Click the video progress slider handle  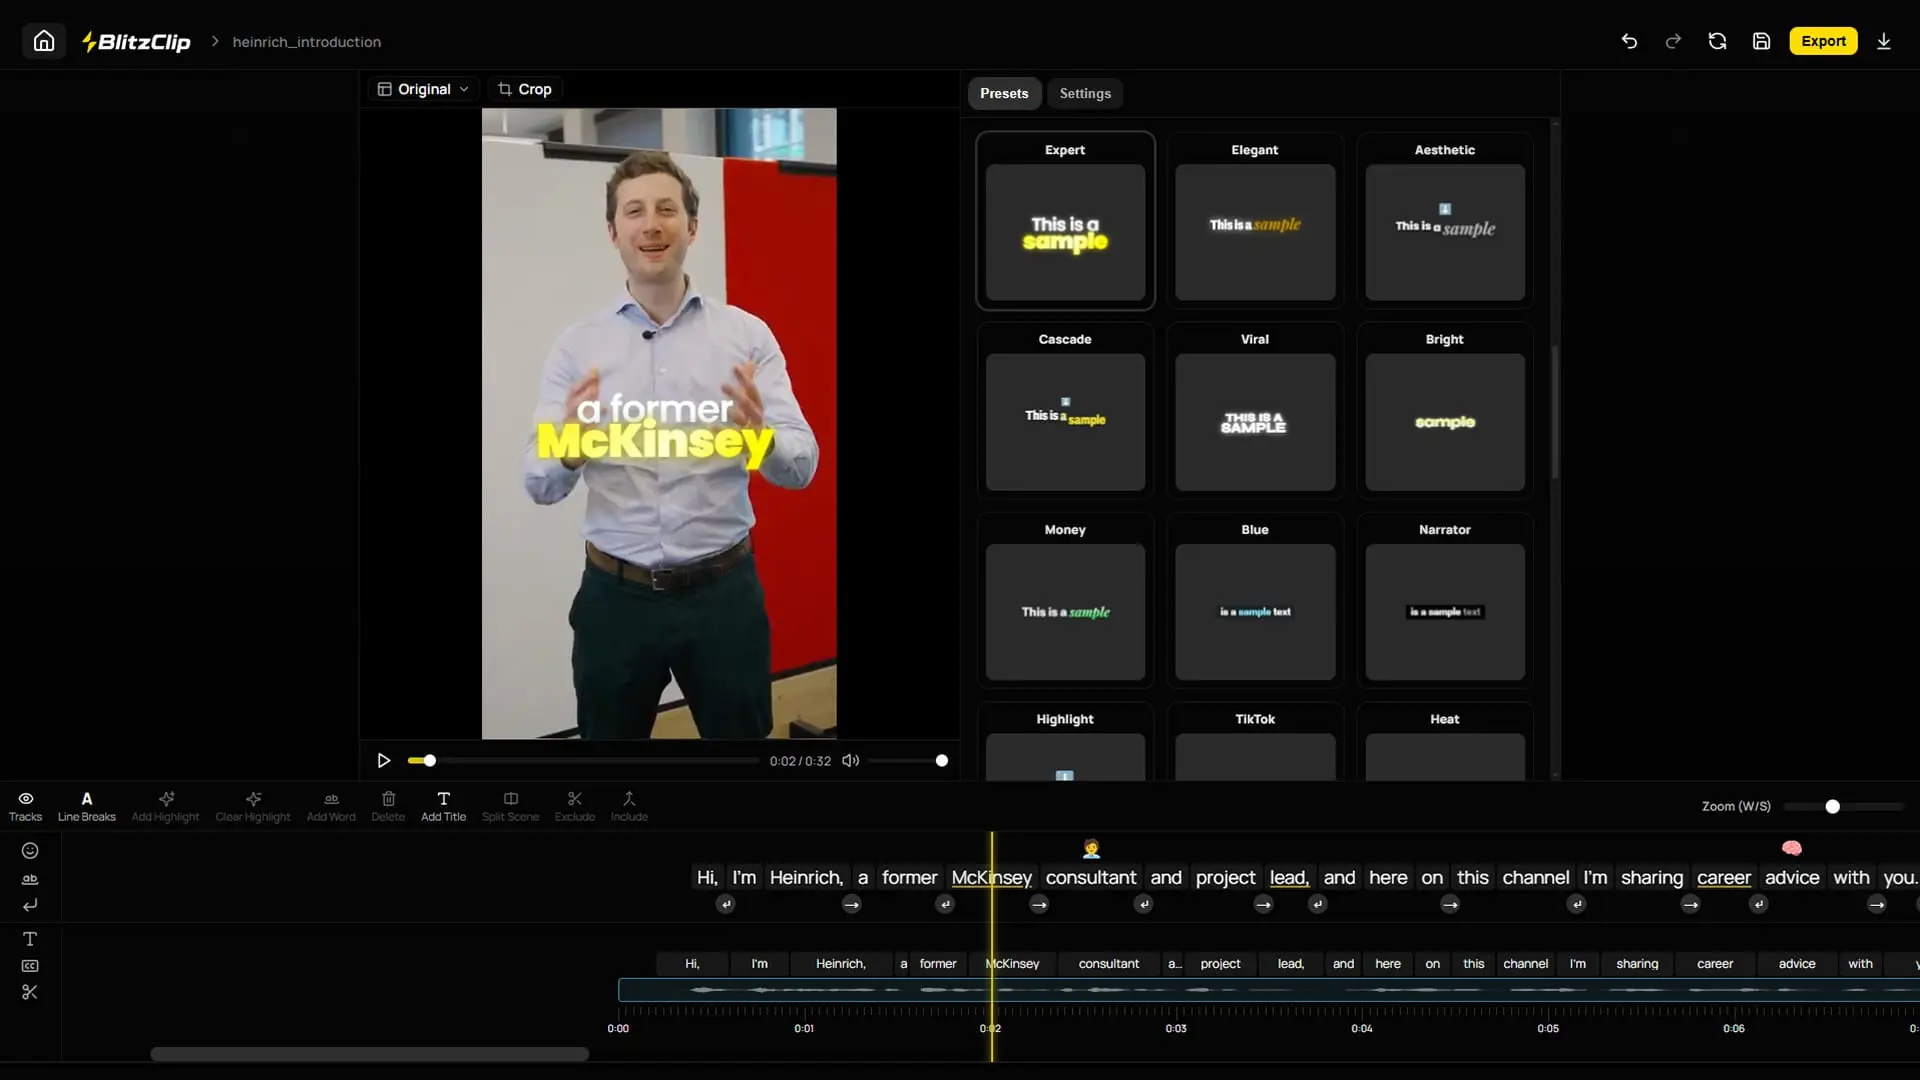click(x=430, y=761)
